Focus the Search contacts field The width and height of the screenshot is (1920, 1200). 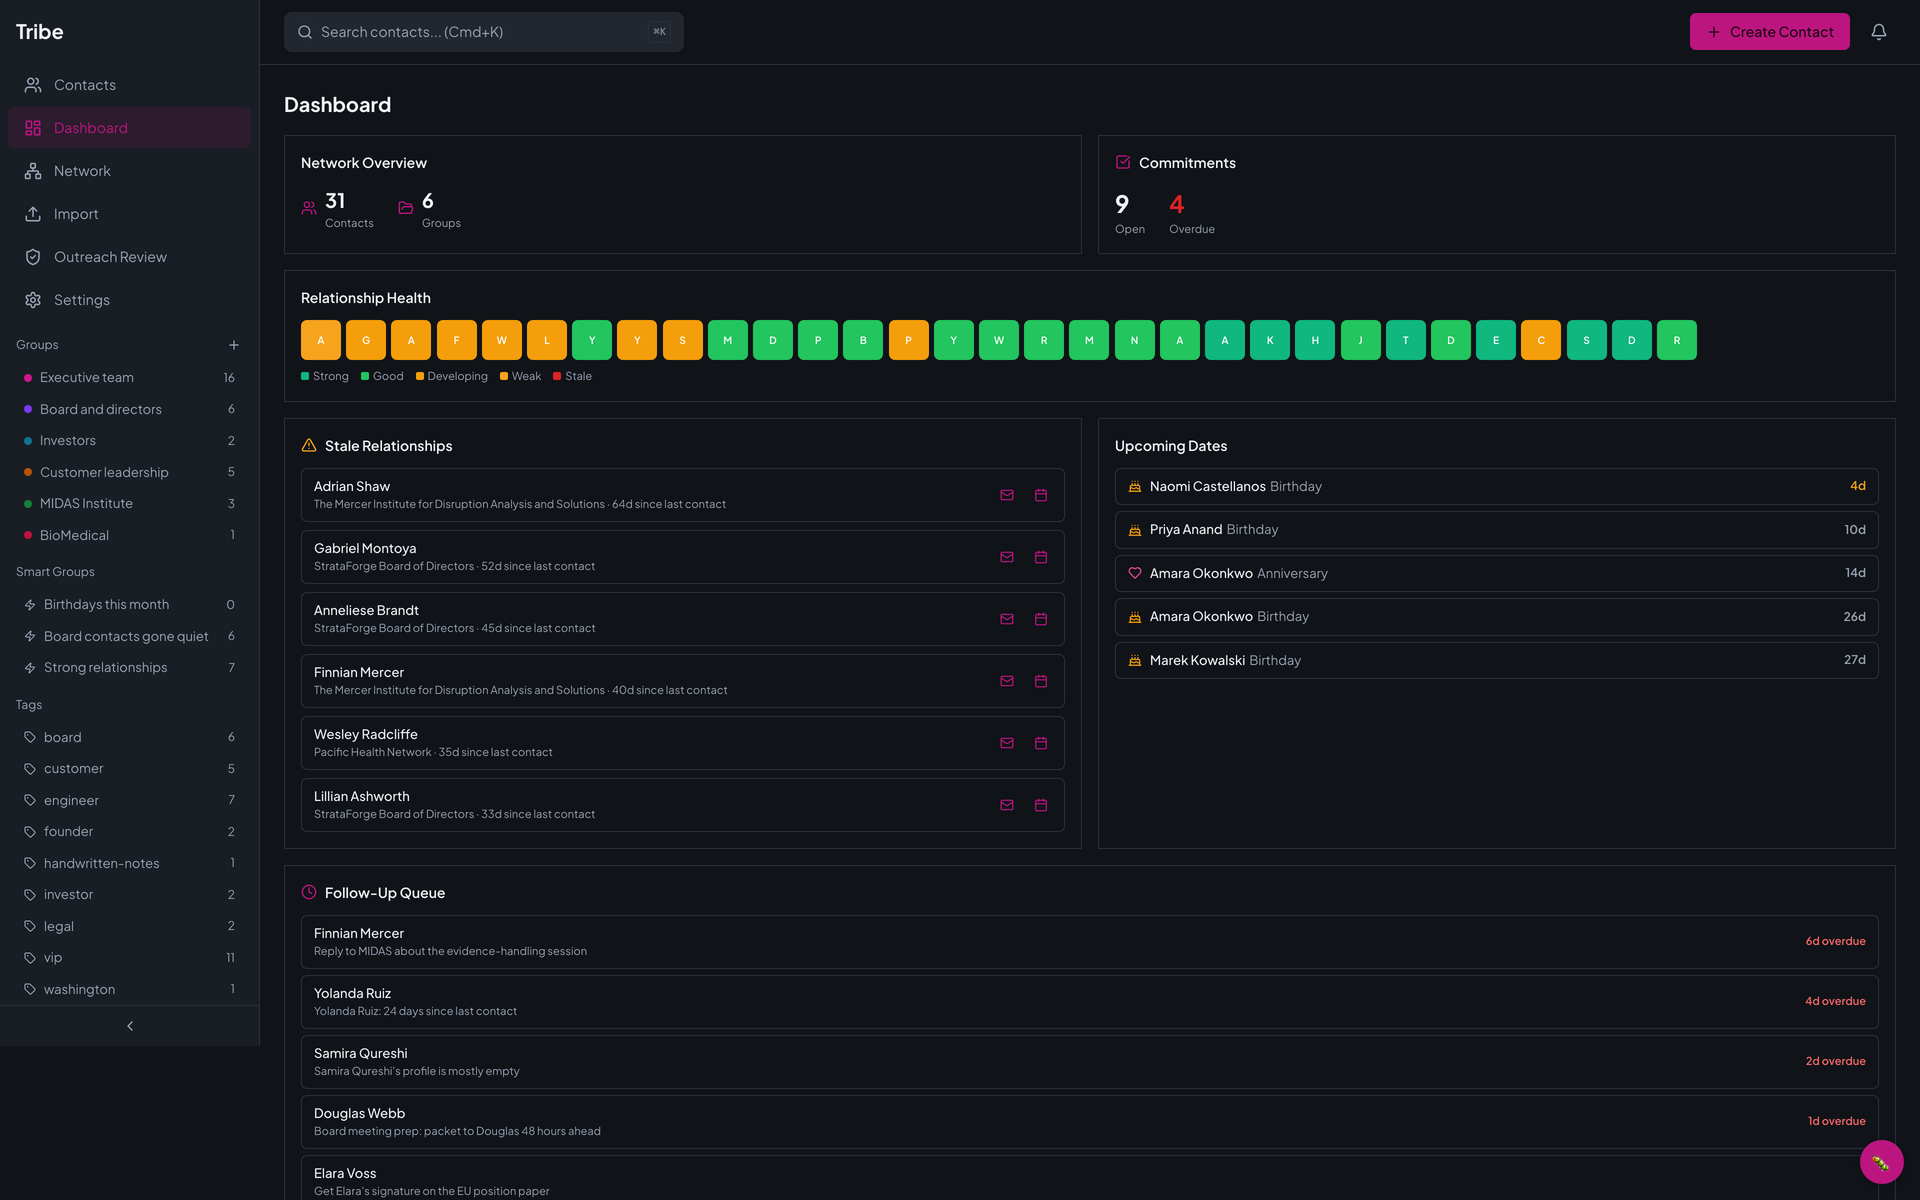point(484,32)
